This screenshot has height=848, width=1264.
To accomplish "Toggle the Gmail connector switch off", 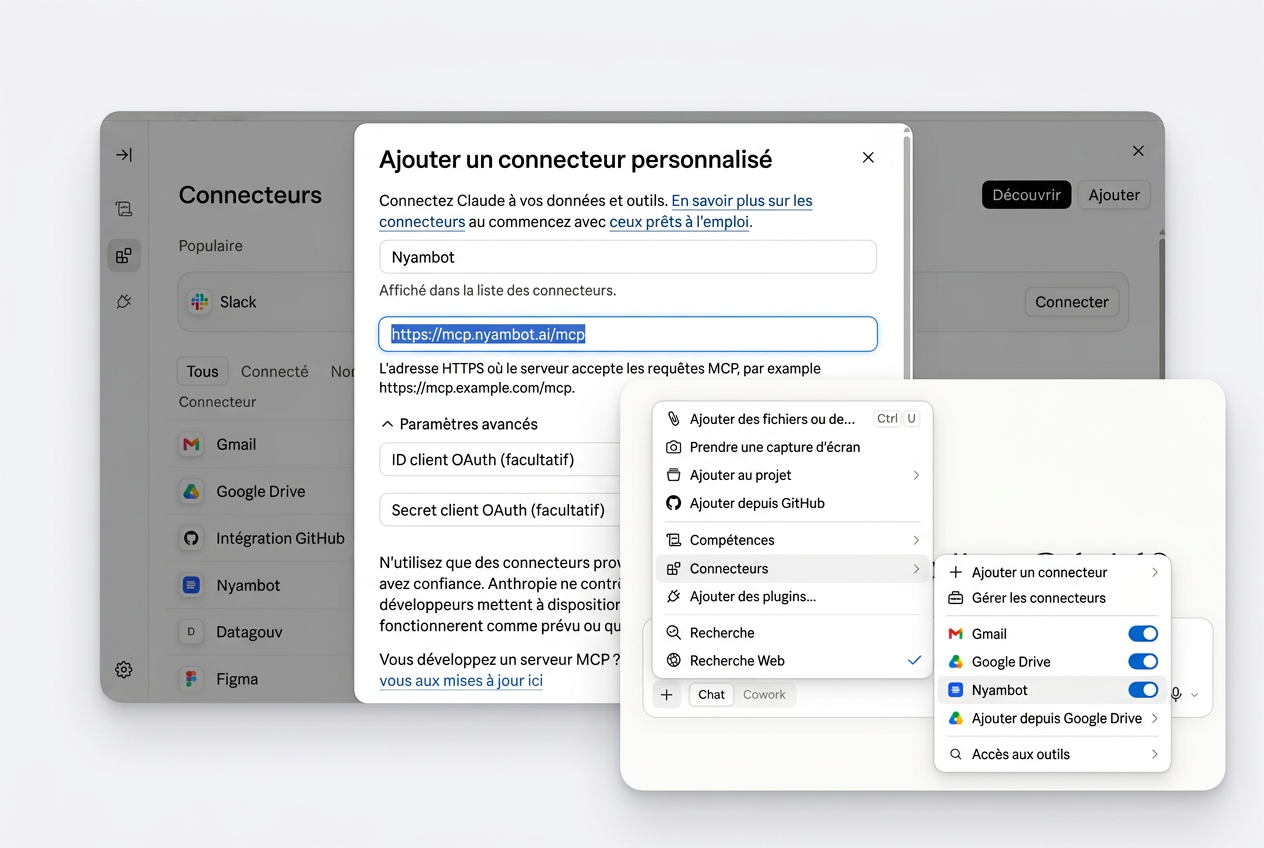I will pyautogui.click(x=1143, y=634).
